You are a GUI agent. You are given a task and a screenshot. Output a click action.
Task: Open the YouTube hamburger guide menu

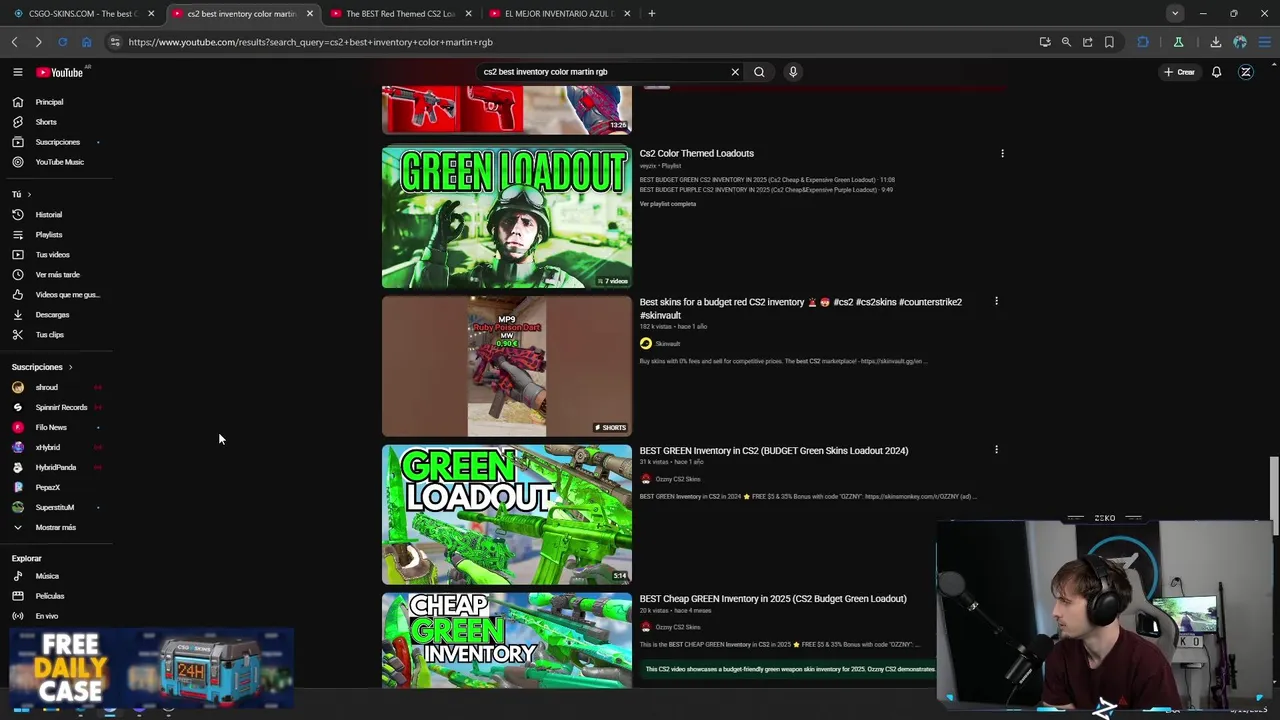pyautogui.click(x=17, y=72)
